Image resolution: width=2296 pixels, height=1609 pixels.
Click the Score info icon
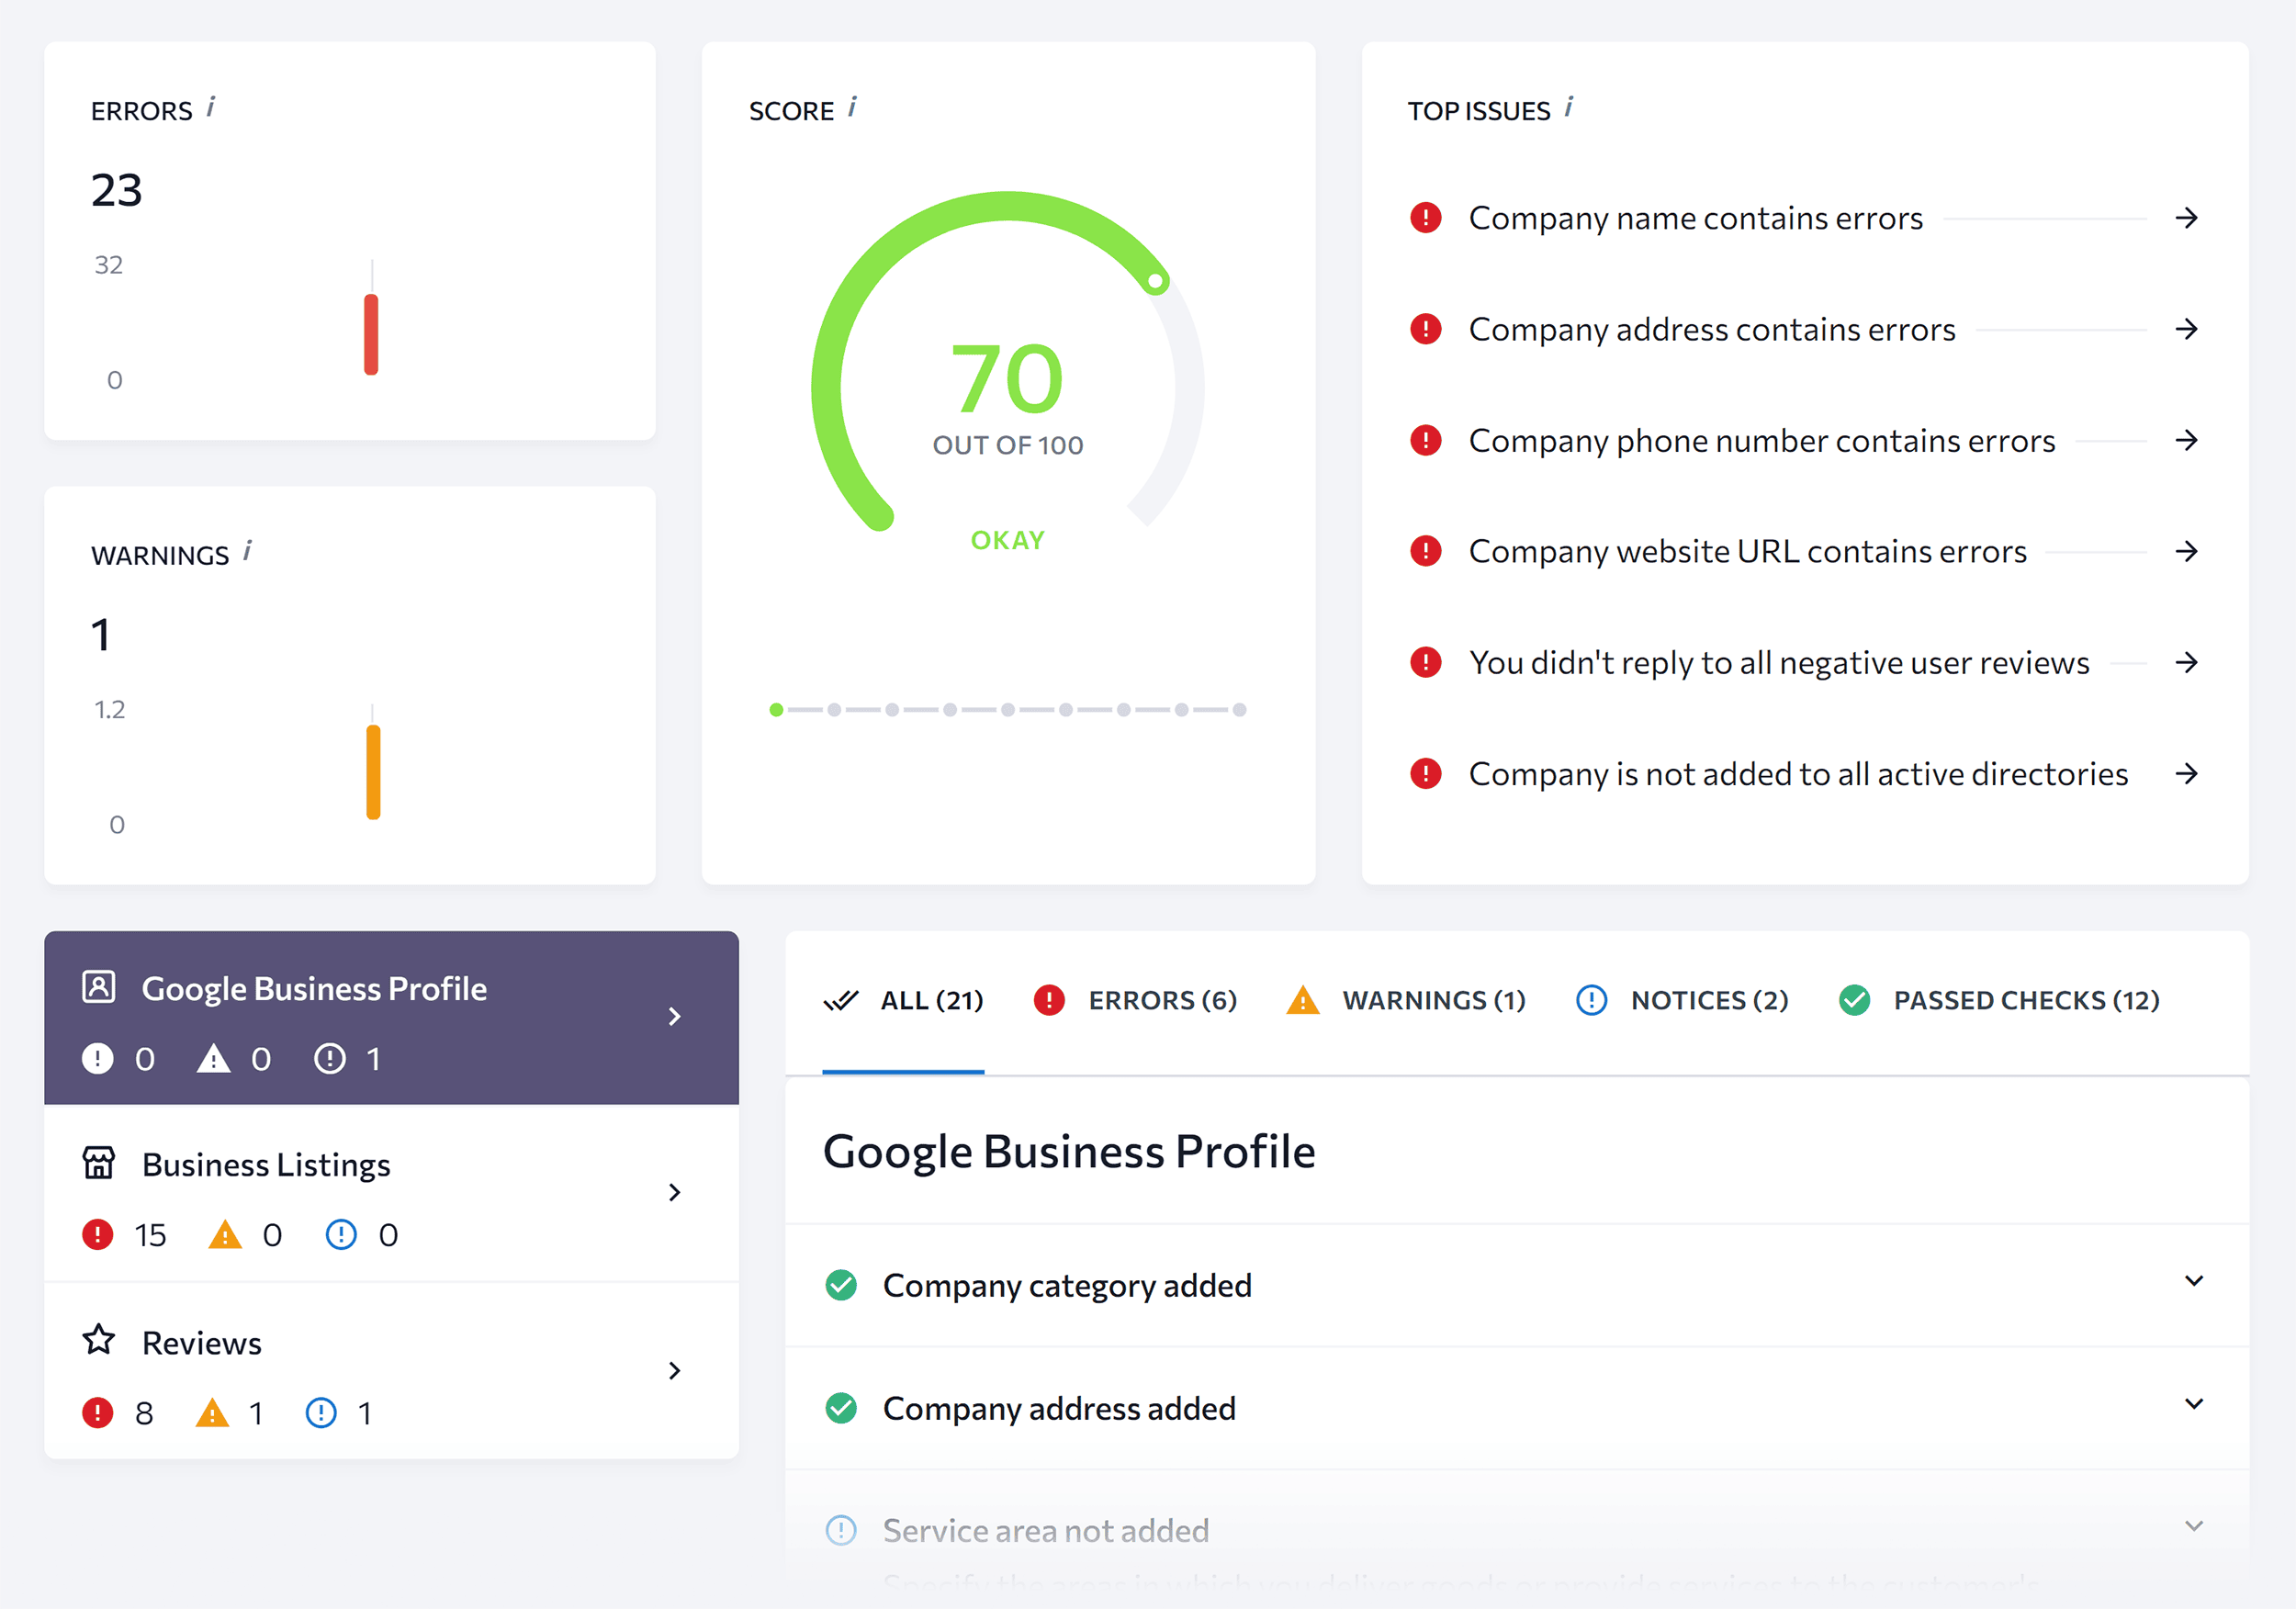[x=853, y=107]
